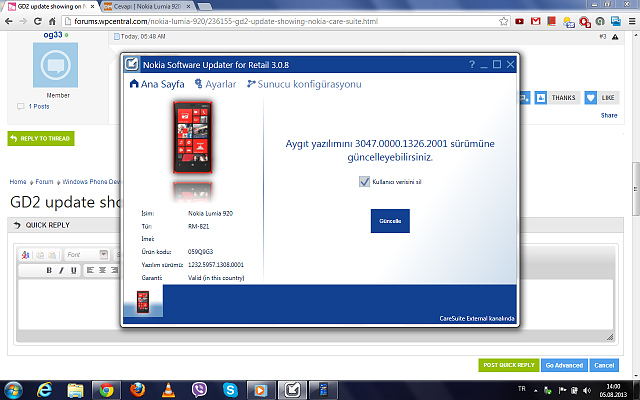Select Lumia device thumbnail in bottom bar

(143, 302)
